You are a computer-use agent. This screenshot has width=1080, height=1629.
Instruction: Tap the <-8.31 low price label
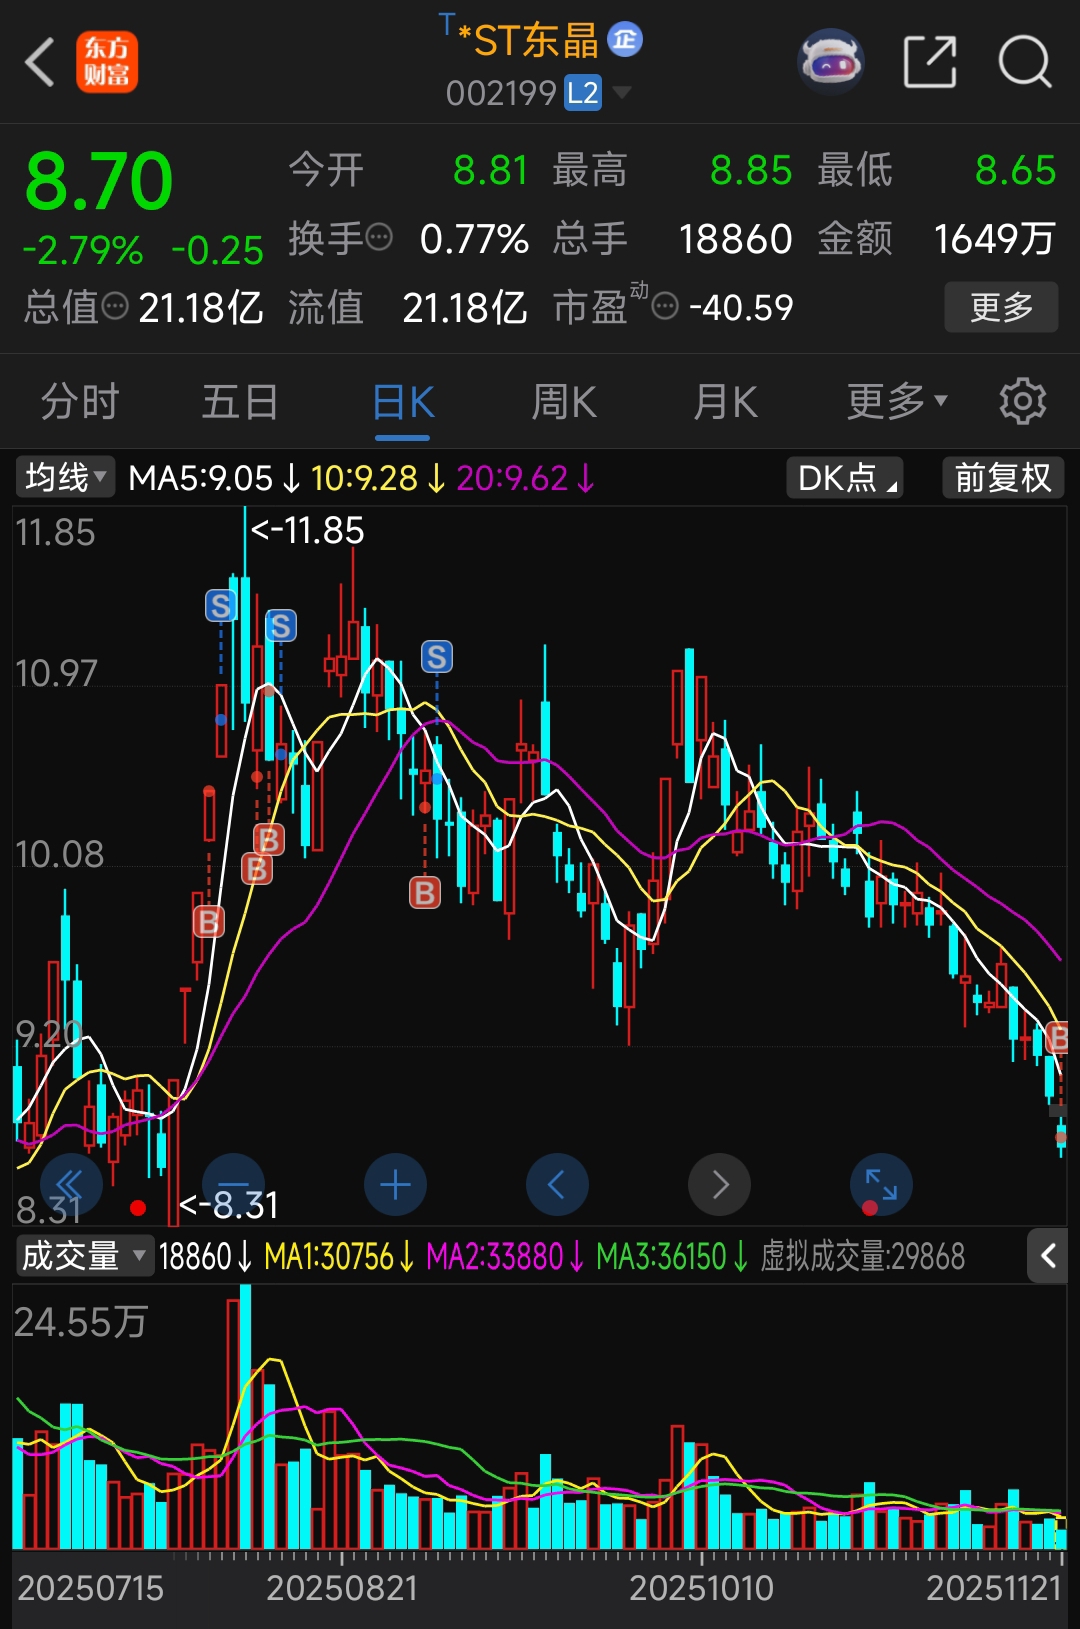tap(229, 1205)
